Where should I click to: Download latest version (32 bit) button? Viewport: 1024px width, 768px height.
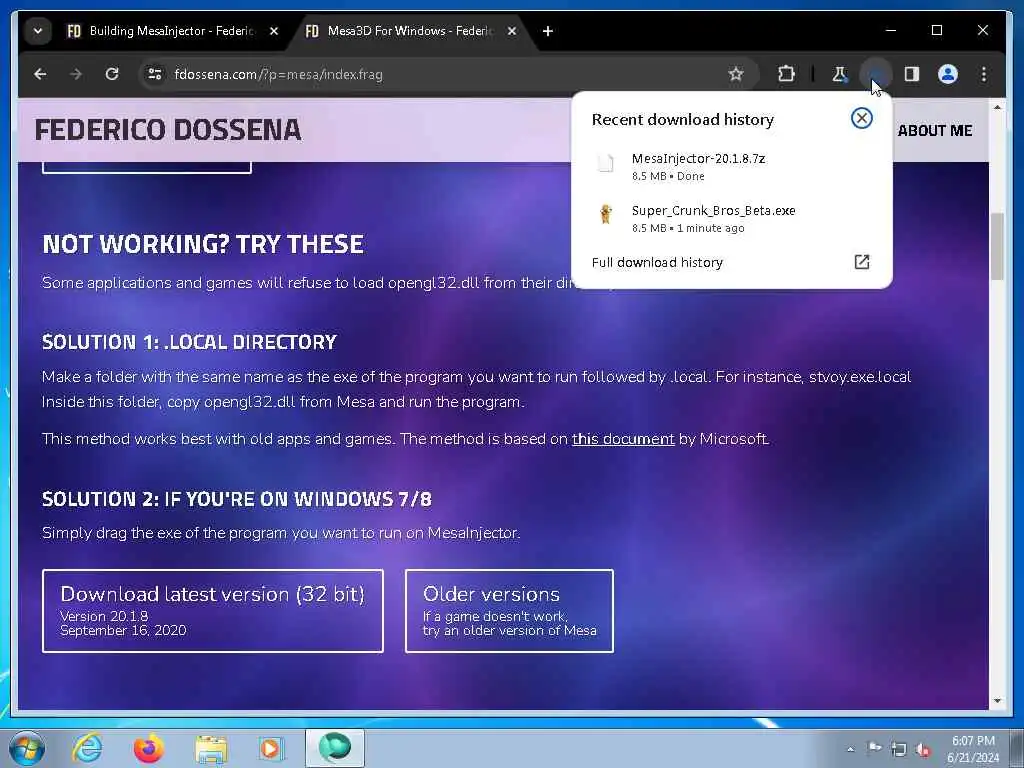pyautogui.click(x=213, y=611)
